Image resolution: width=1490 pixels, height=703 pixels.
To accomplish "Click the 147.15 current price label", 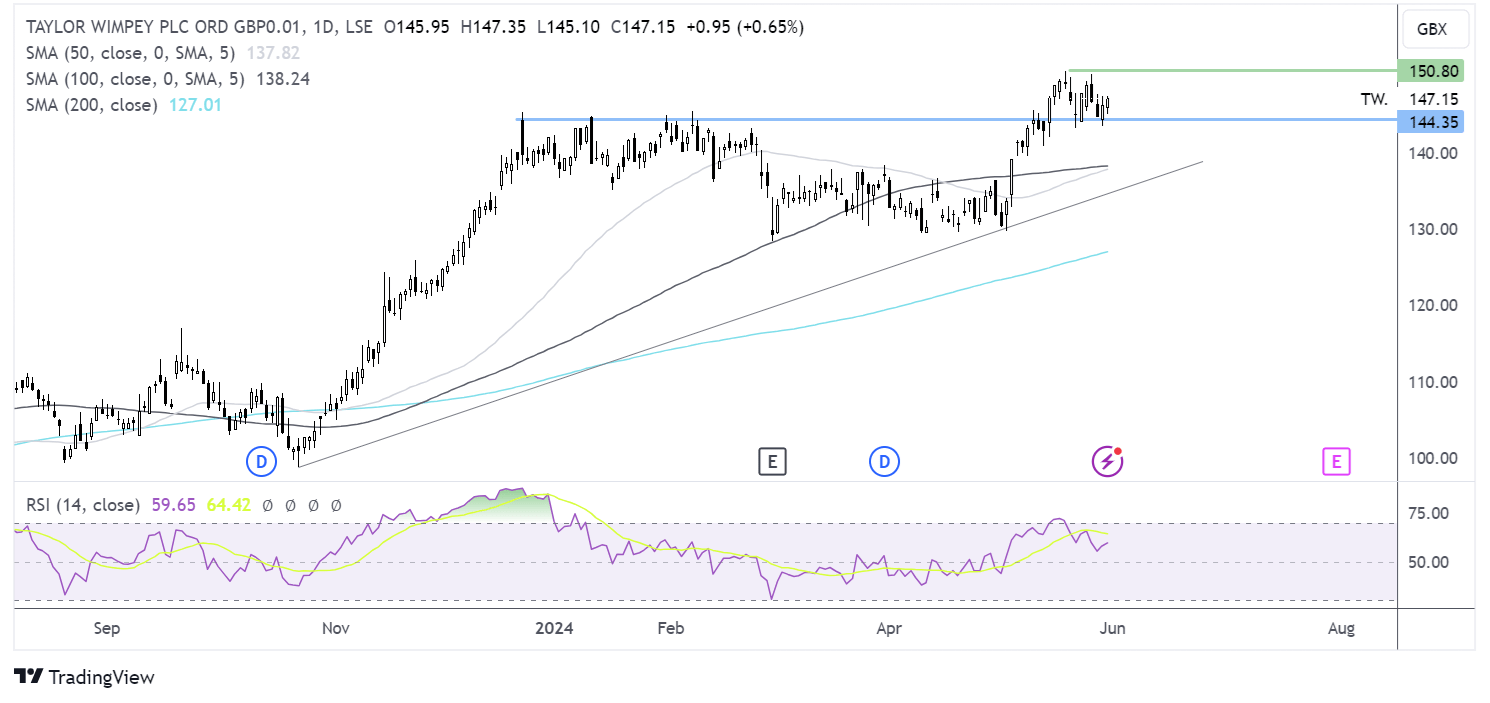I will coord(1434,99).
